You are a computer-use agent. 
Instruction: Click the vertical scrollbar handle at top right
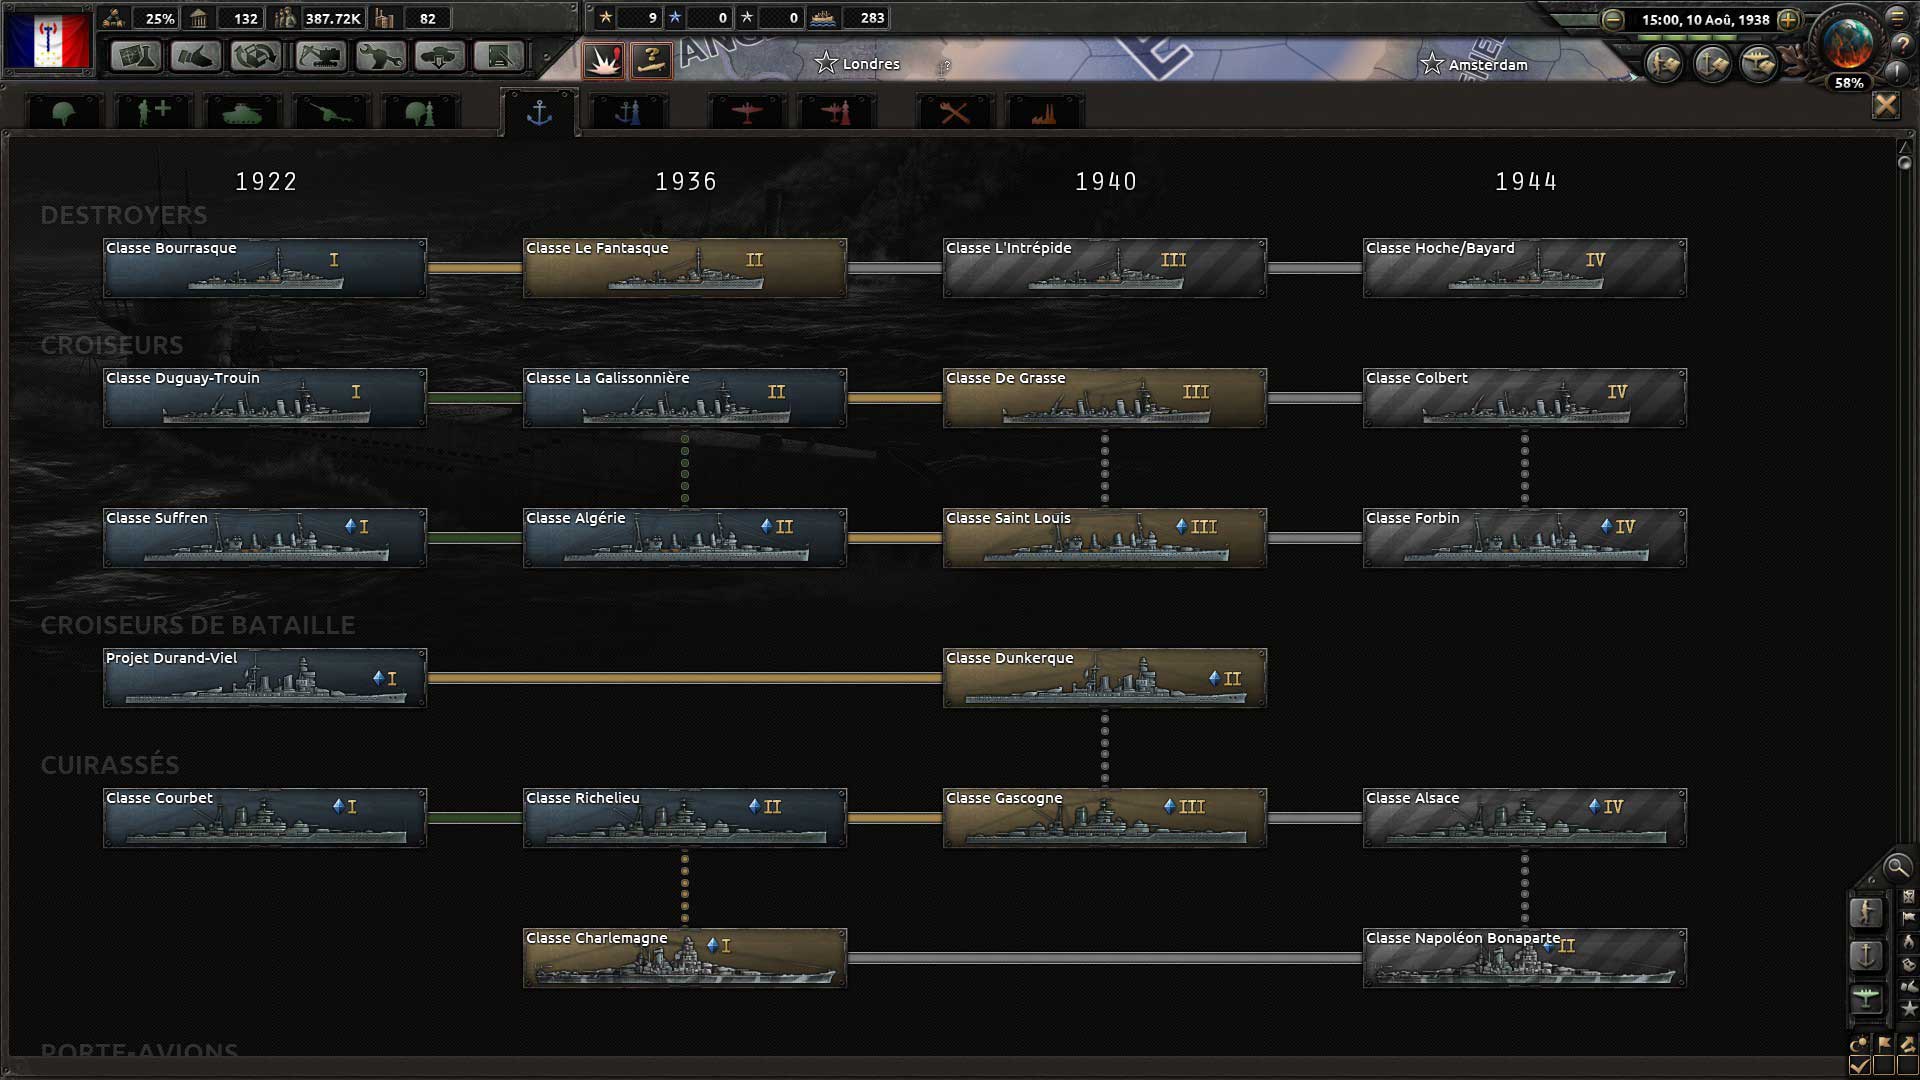point(1904,162)
